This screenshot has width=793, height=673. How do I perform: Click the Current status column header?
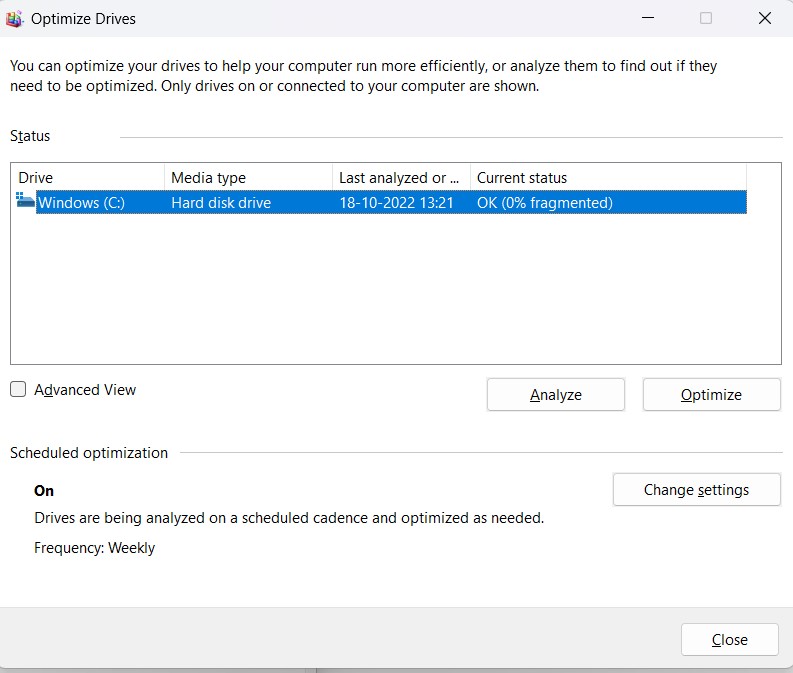coord(608,177)
